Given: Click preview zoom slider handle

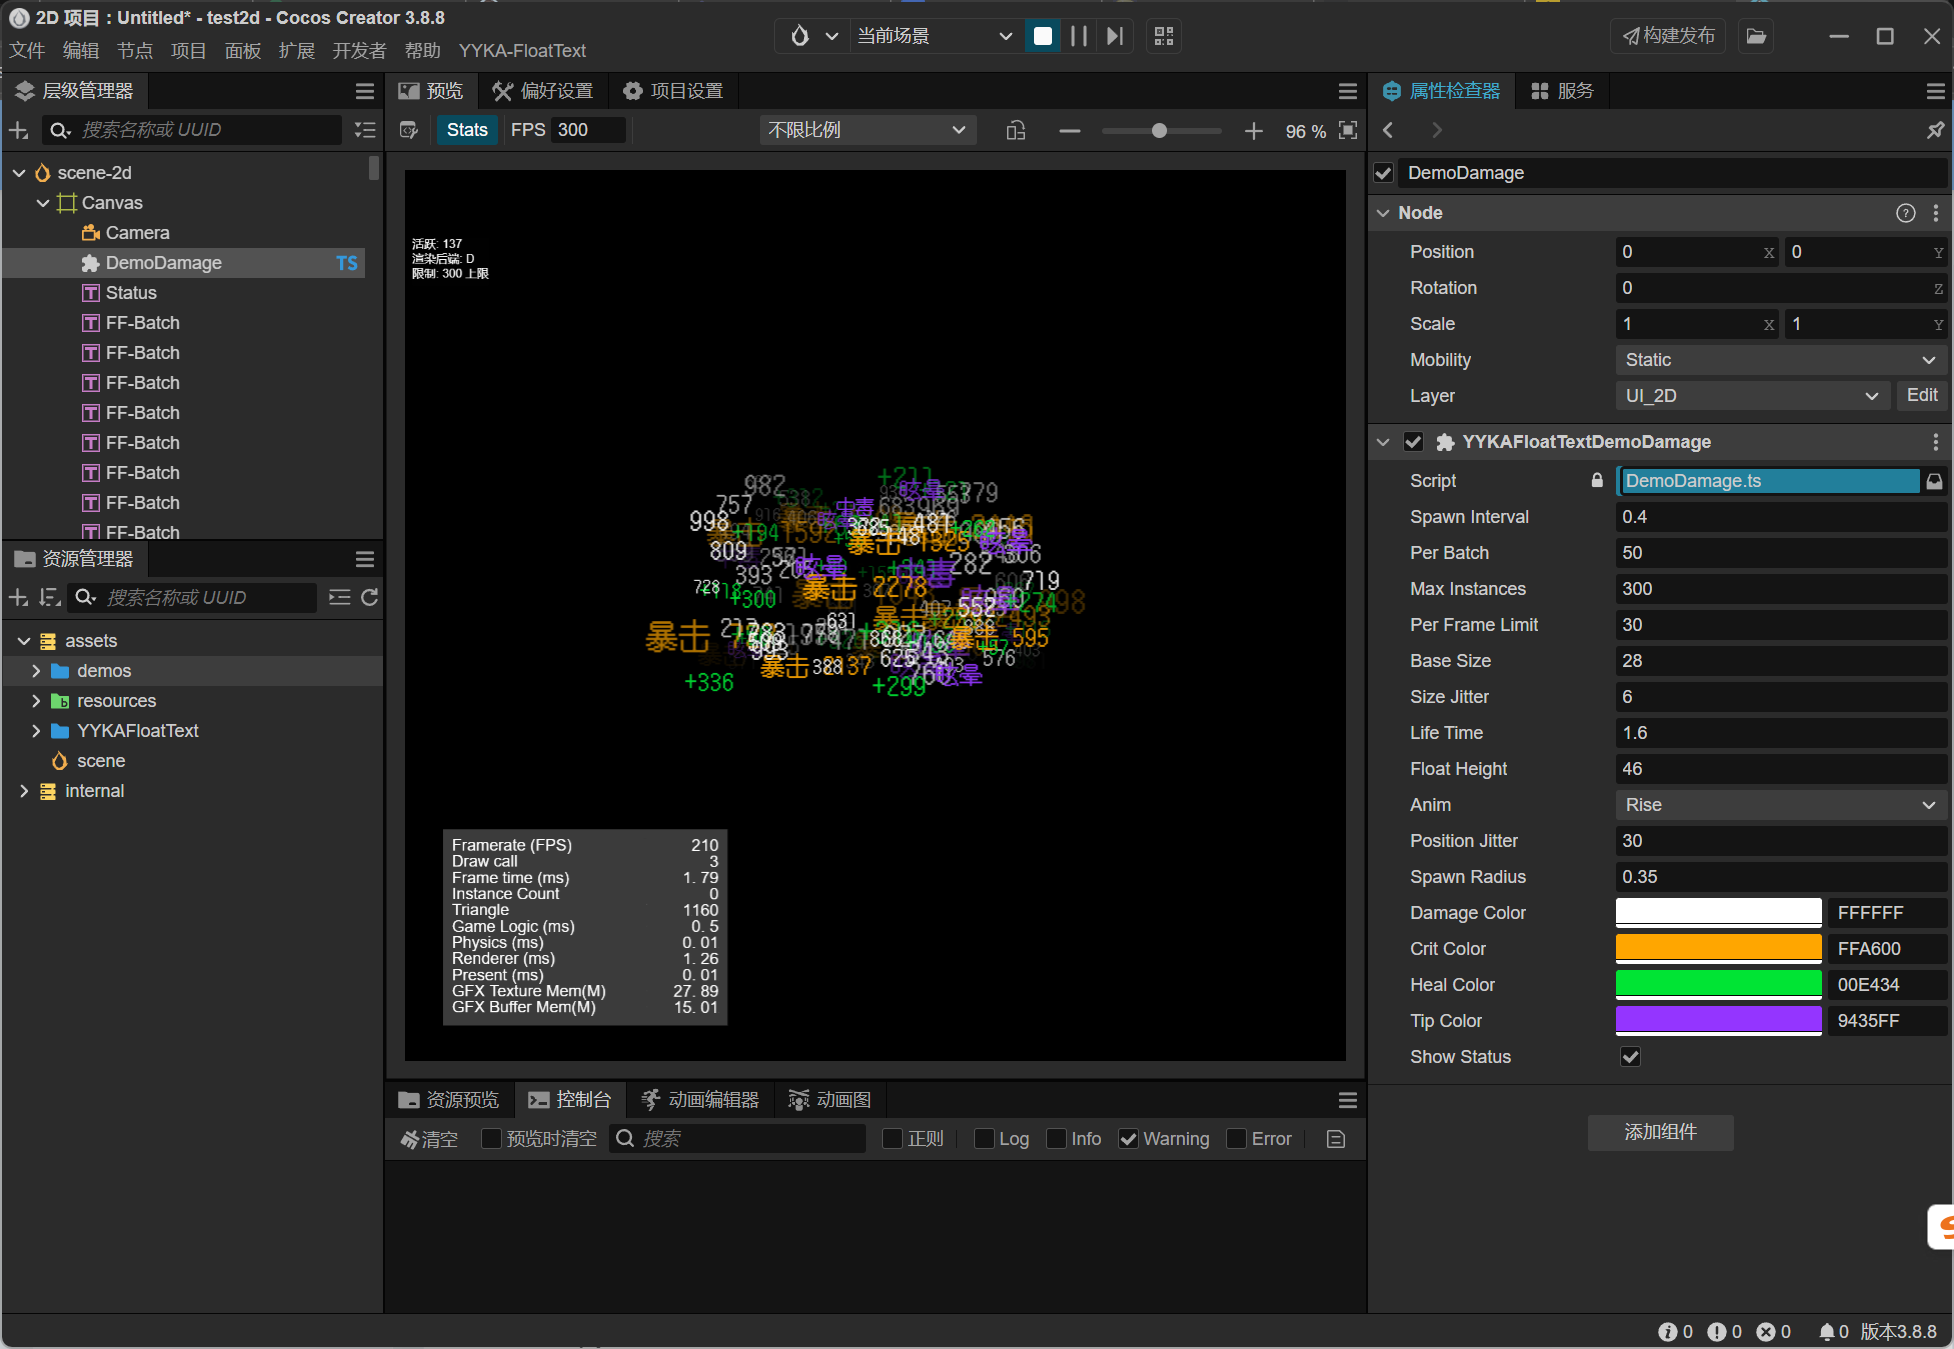Looking at the screenshot, I should pyautogui.click(x=1159, y=131).
